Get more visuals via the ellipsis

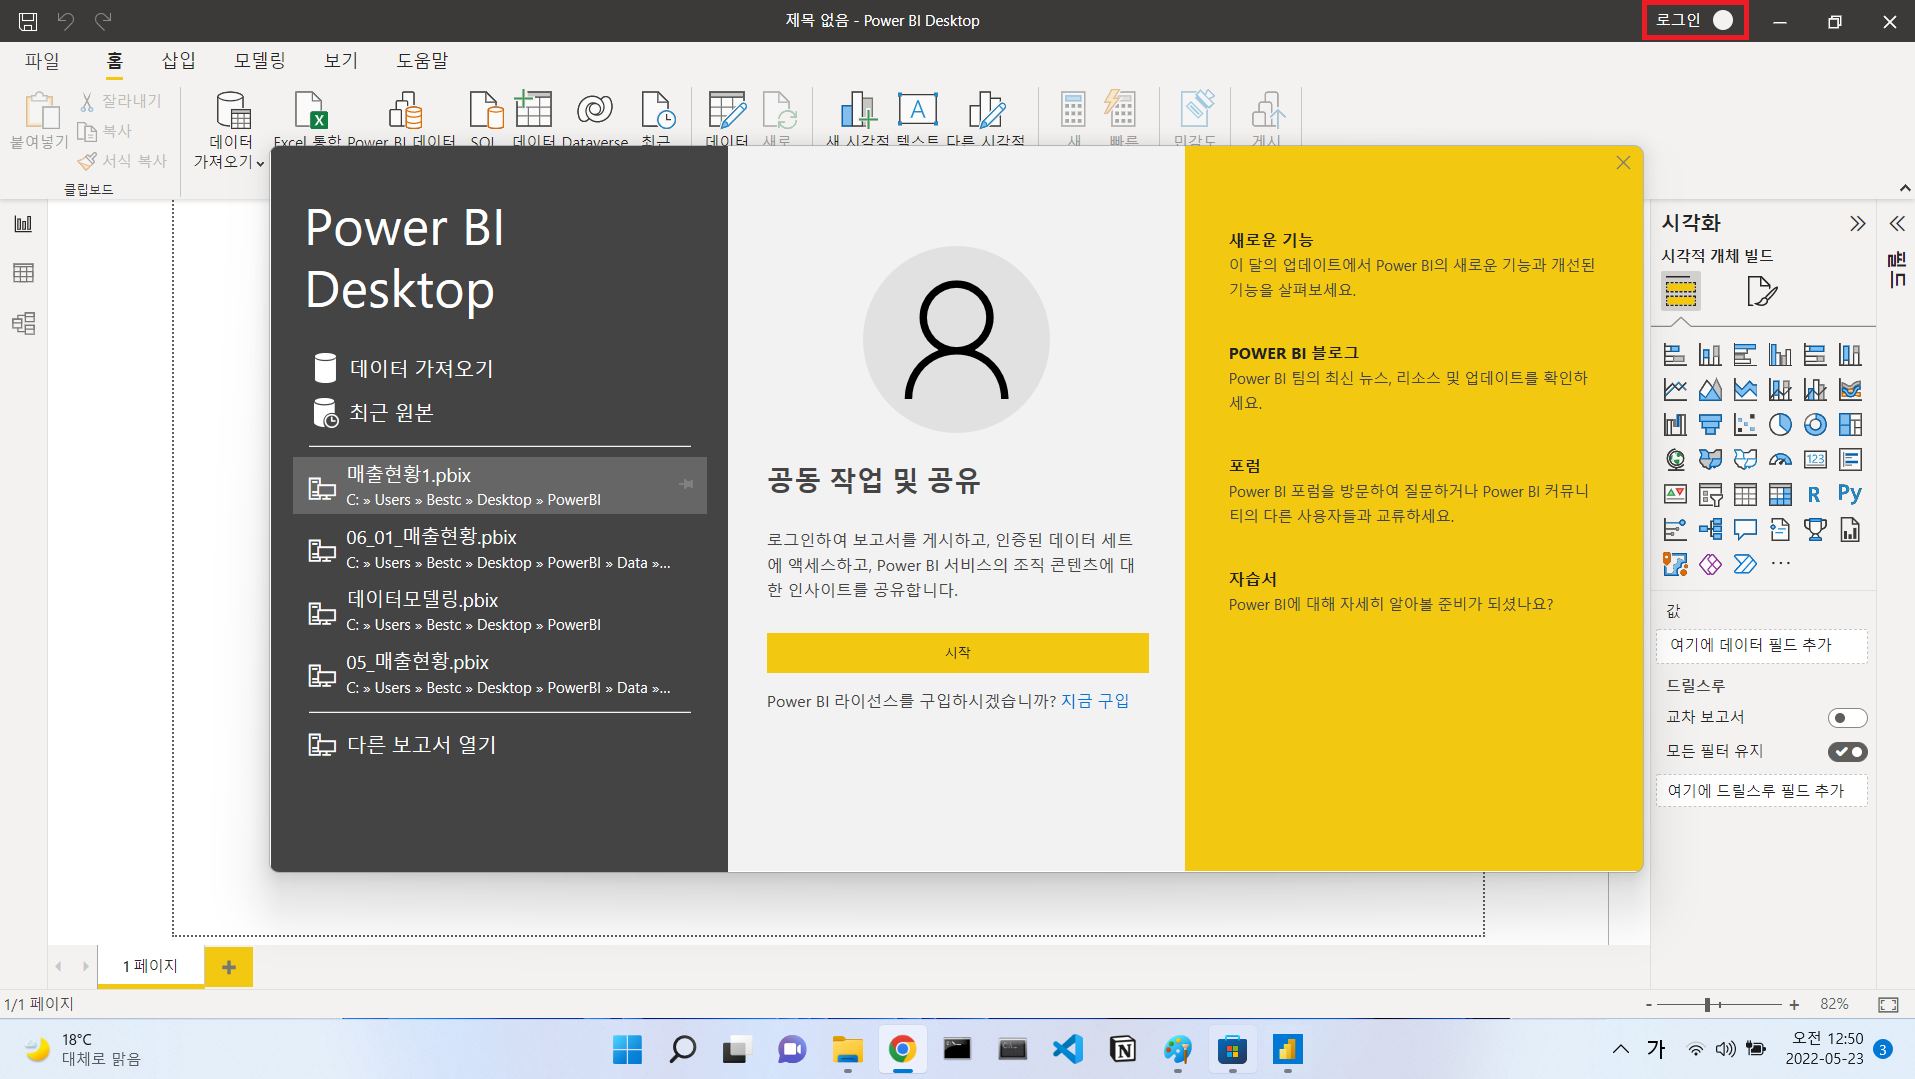tap(1780, 564)
